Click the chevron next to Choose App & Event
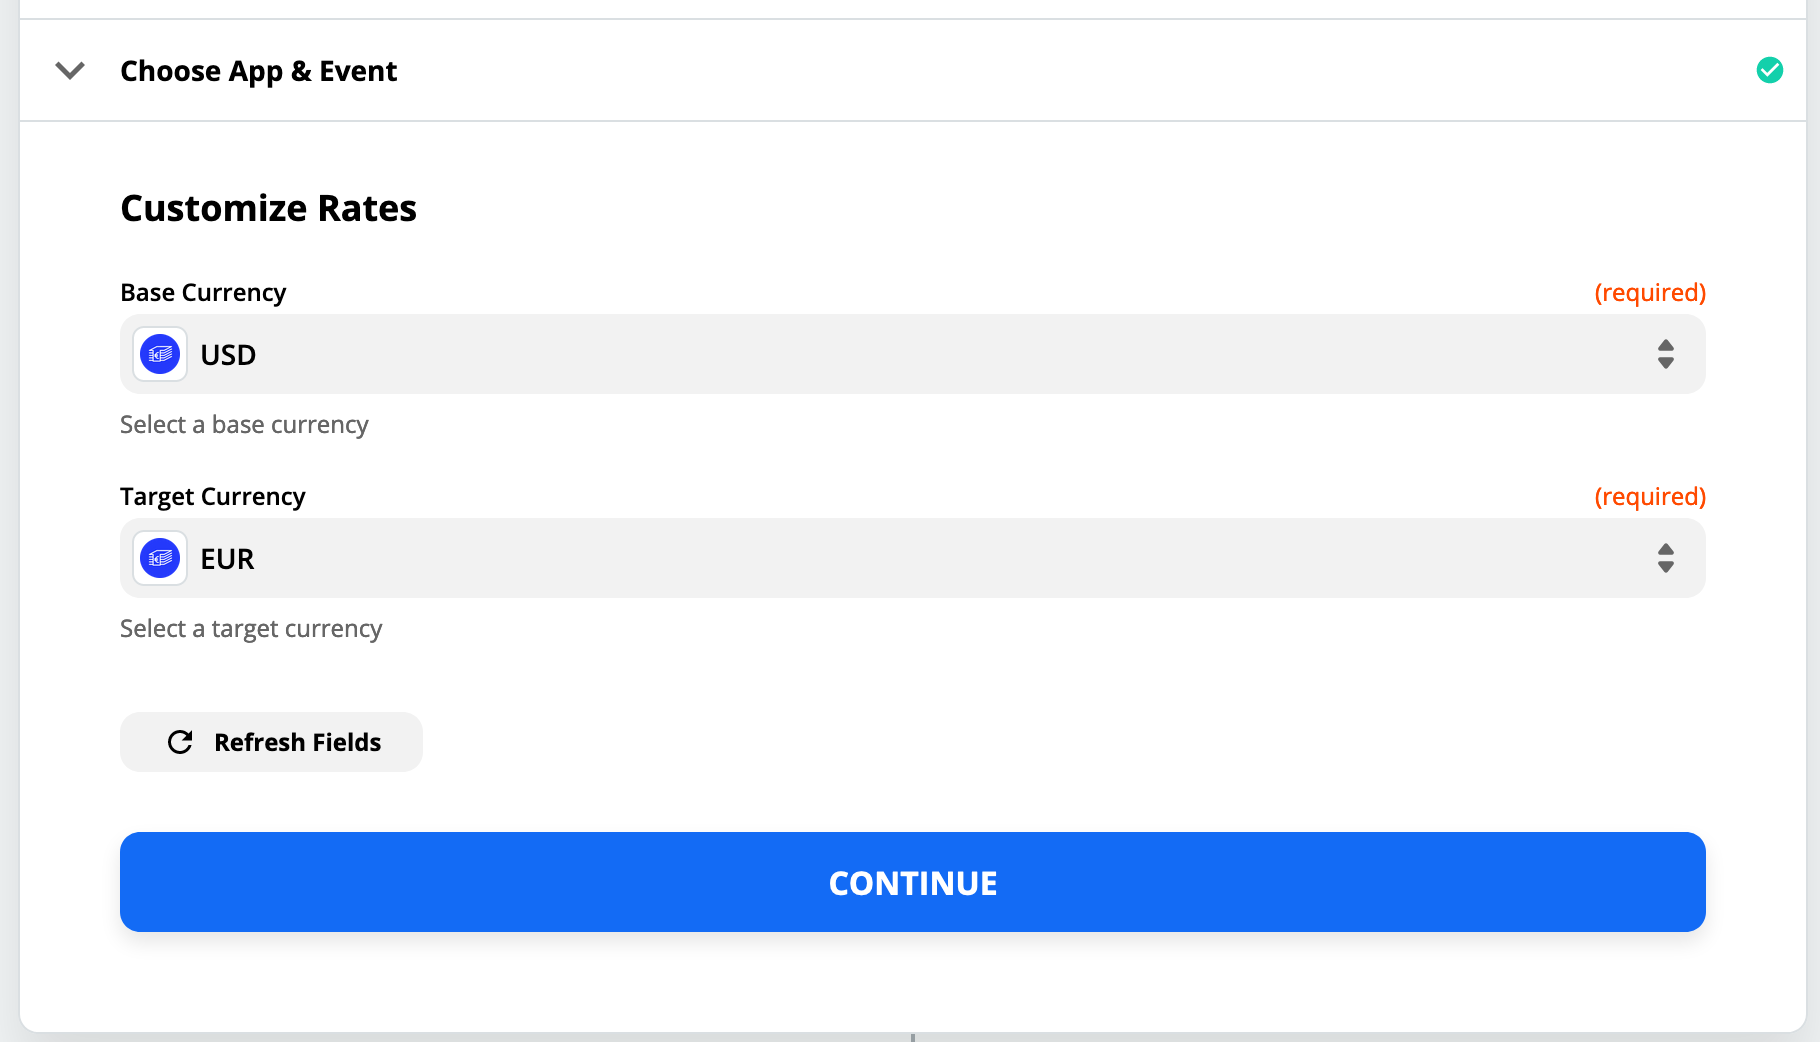 point(69,71)
